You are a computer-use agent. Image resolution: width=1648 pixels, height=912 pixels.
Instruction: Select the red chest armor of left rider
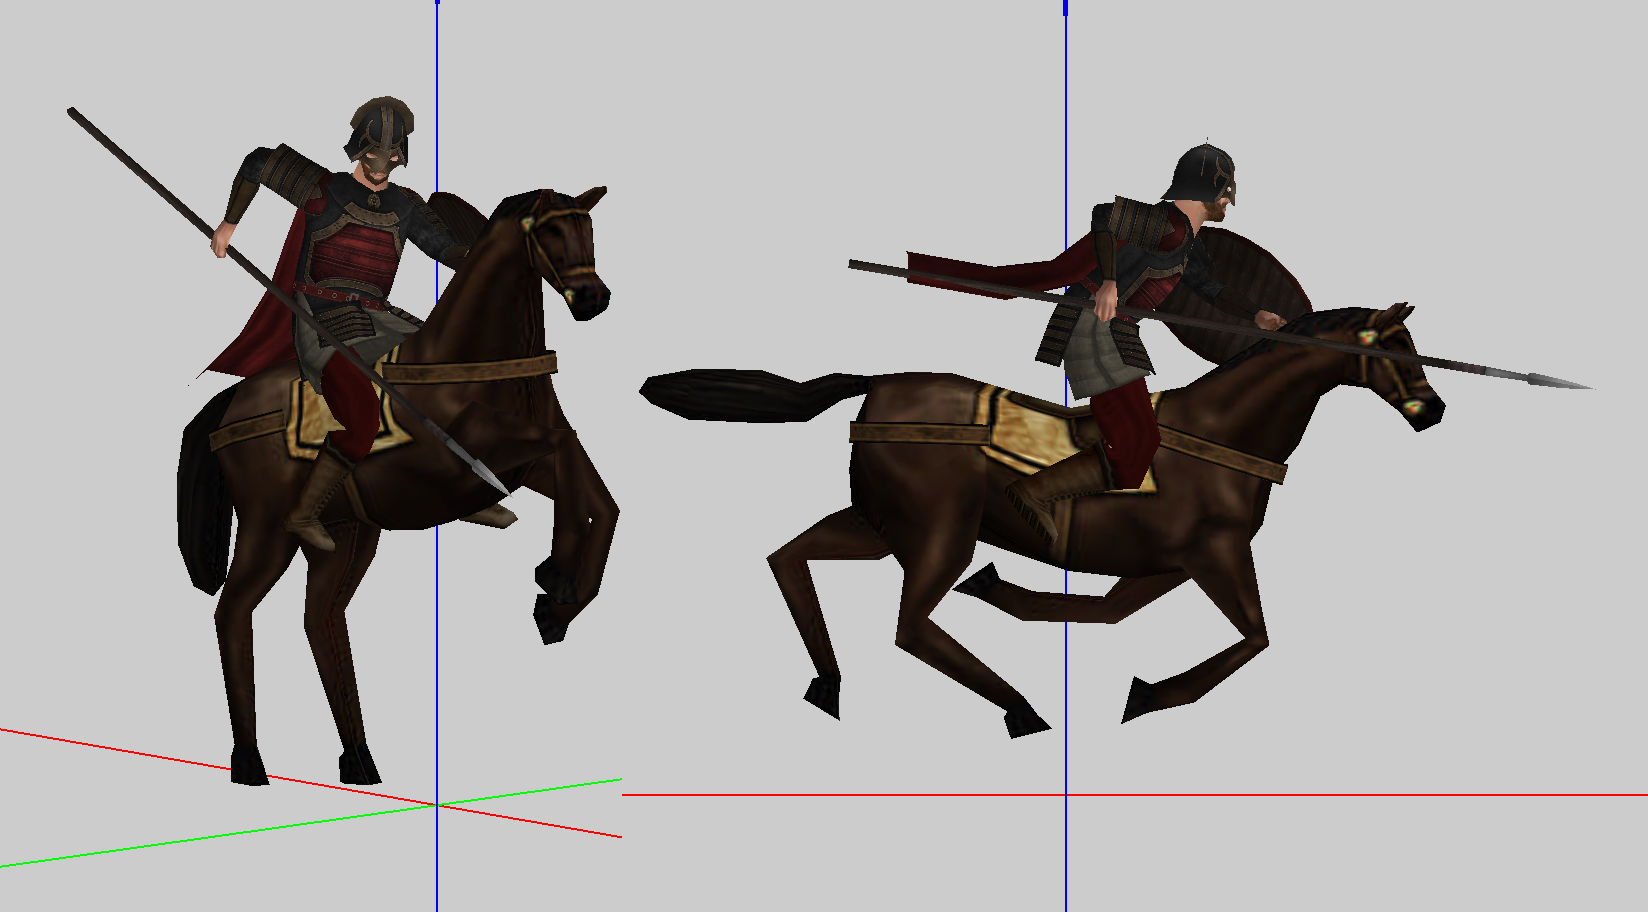[x=355, y=255]
